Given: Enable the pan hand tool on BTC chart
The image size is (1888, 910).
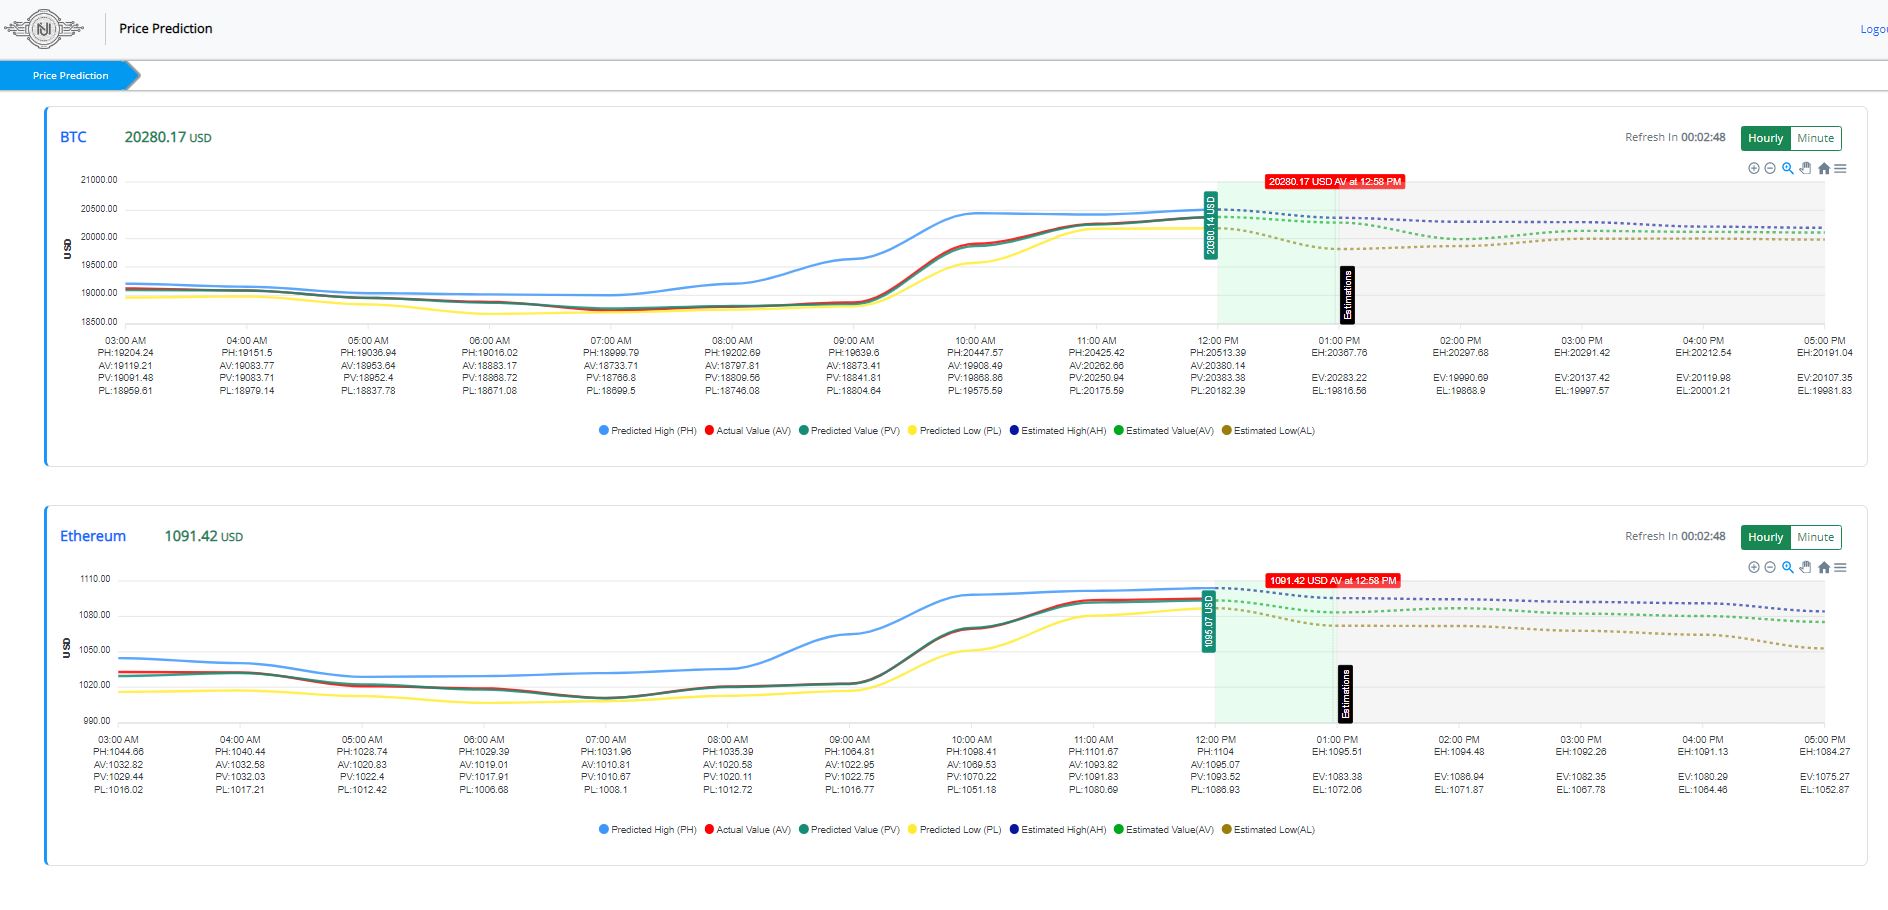Looking at the screenshot, I should click(1805, 168).
